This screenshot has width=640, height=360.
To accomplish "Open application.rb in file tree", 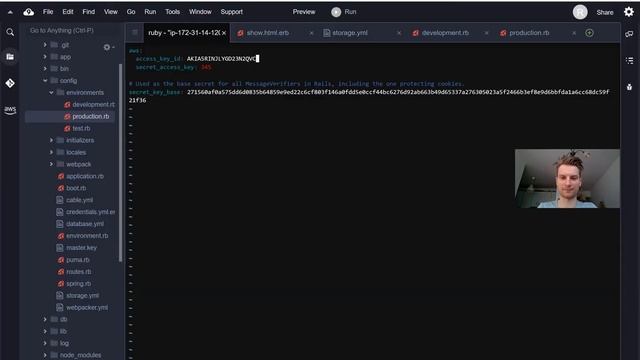I will pos(84,176).
